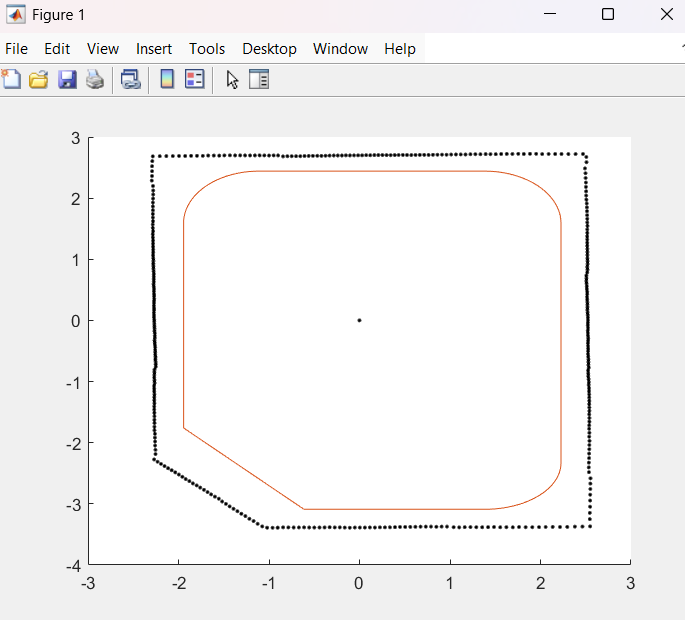Insert a colorbar using the toolbar icon
The height and width of the screenshot is (620, 685).
tap(167, 80)
